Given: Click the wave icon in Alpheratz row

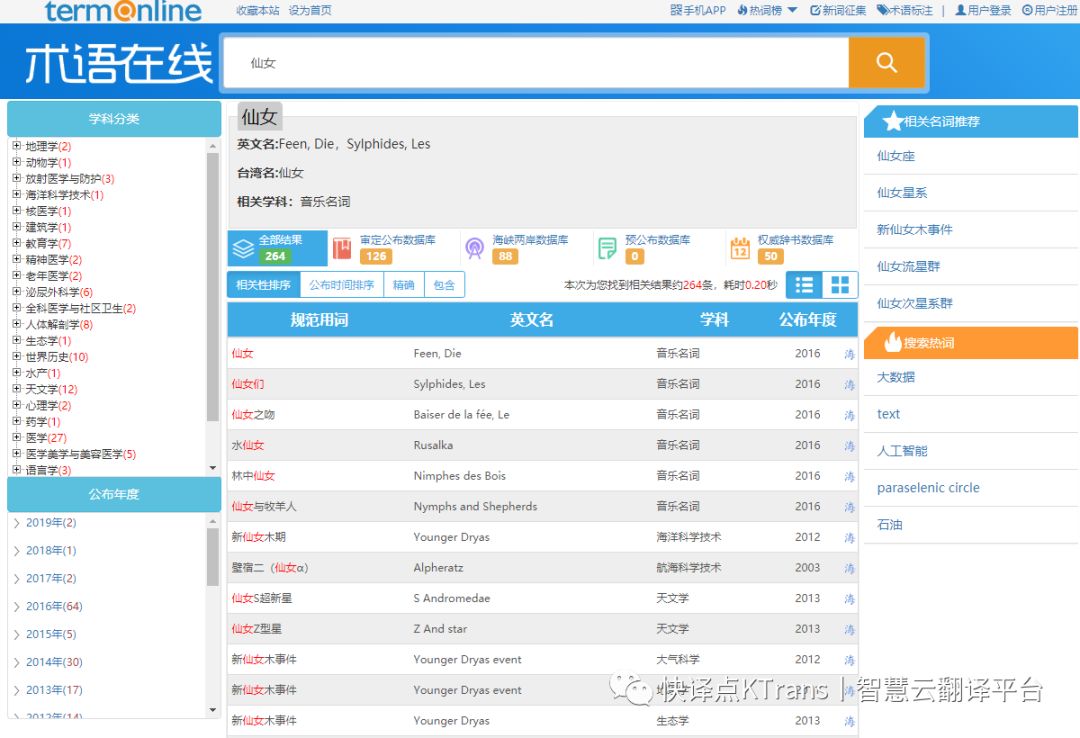Looking at the screenshot, I should (849, 568).
